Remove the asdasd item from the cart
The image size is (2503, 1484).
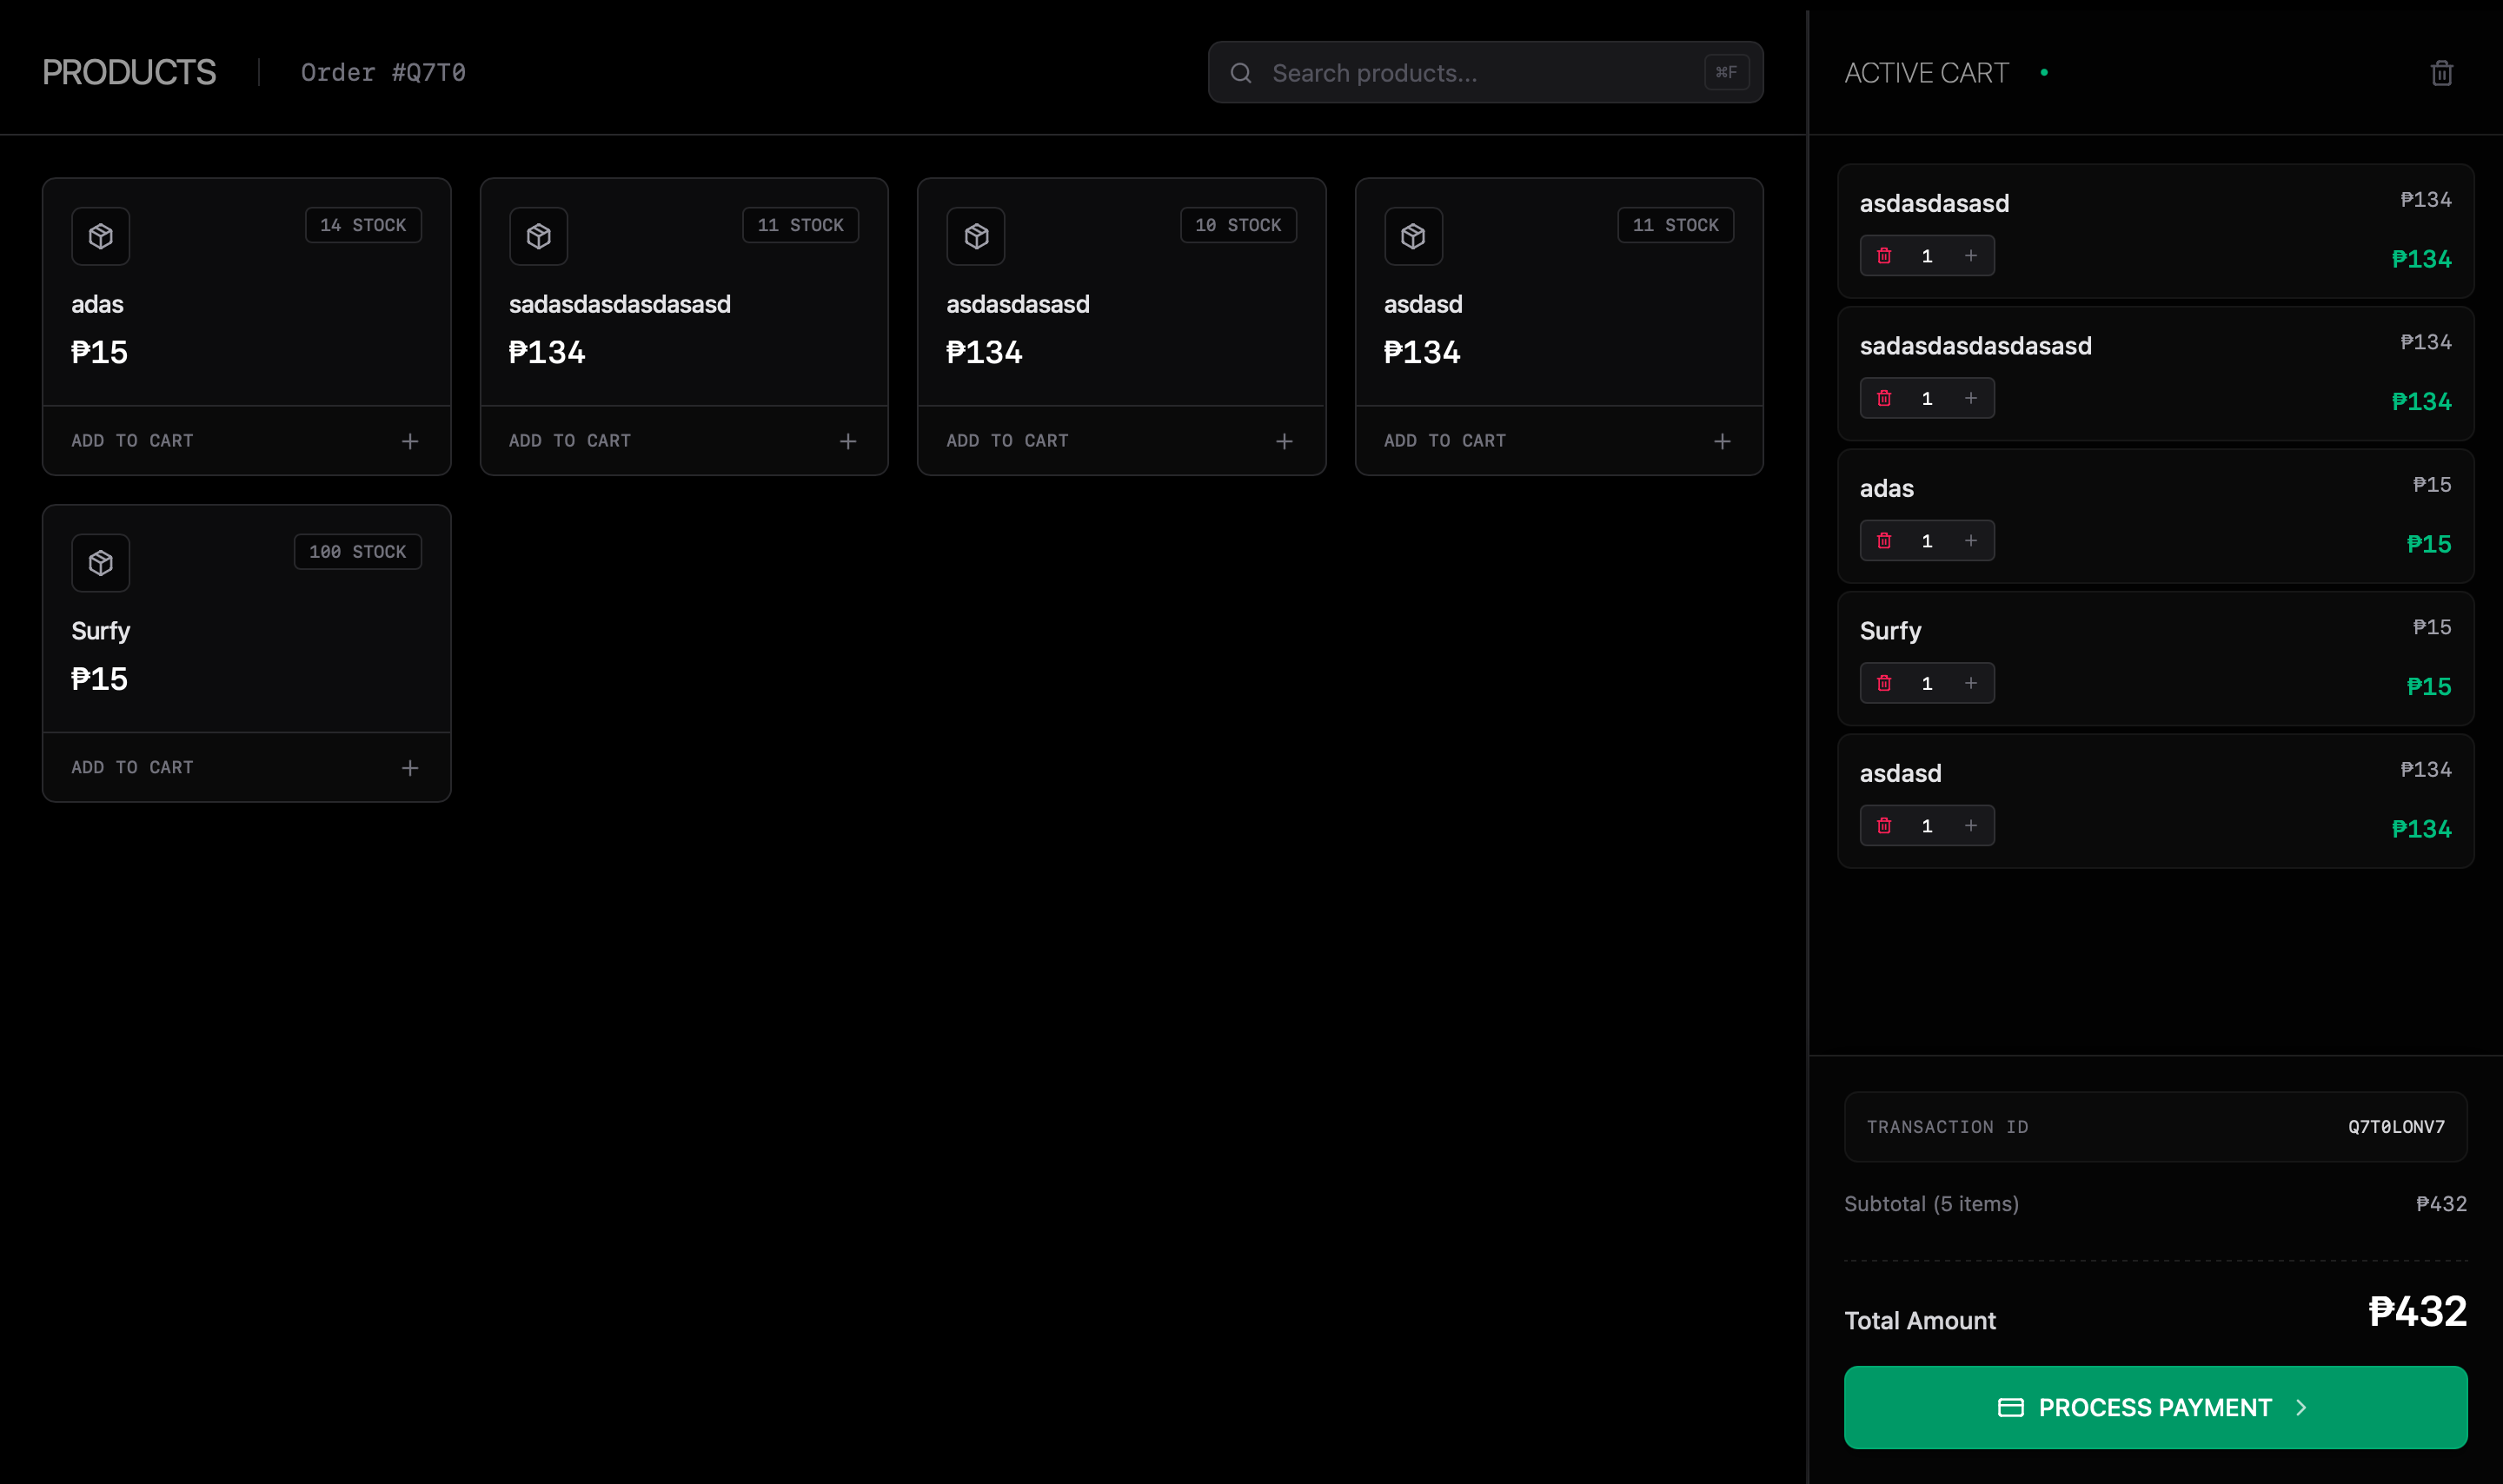[1884, 826]
